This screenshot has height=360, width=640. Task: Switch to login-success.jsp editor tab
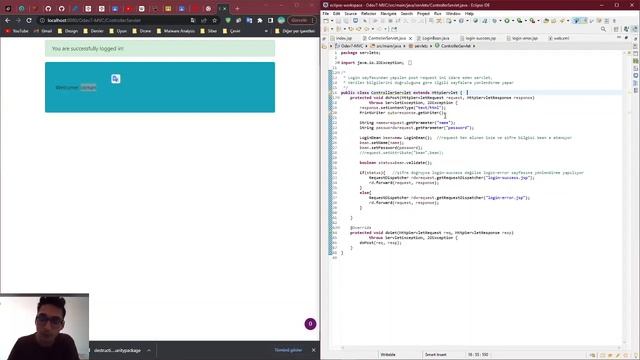tap(478, 38)
